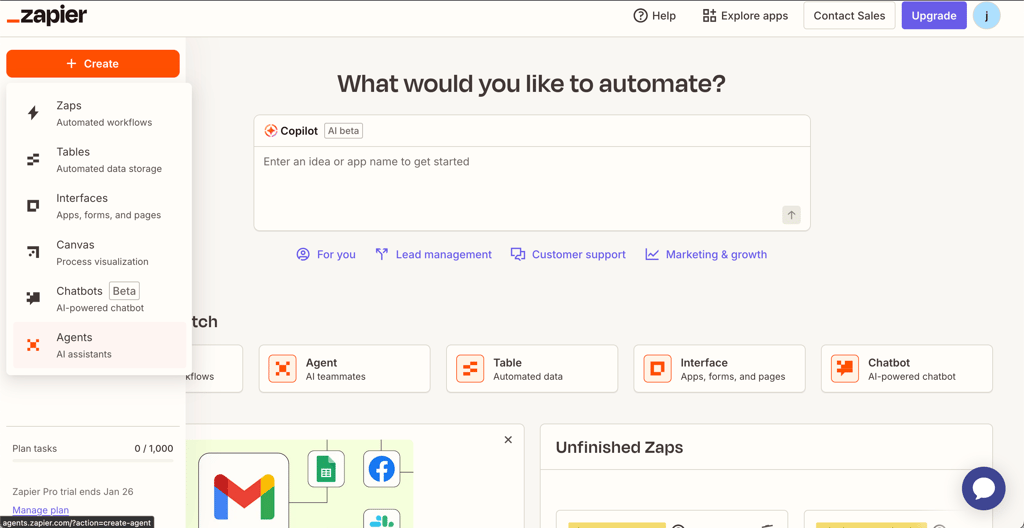Click the Contact Sales button
Viewport: 1024px width, 528px height.
[x=849, y=16]
